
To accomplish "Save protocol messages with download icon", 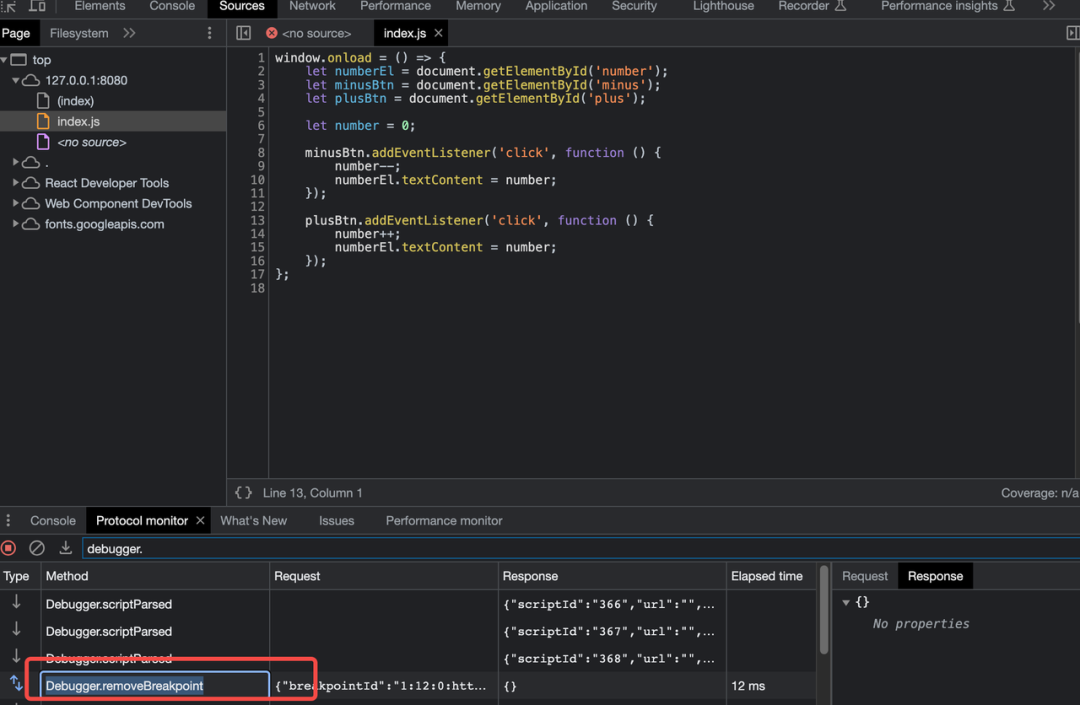I will coord(65,548).
